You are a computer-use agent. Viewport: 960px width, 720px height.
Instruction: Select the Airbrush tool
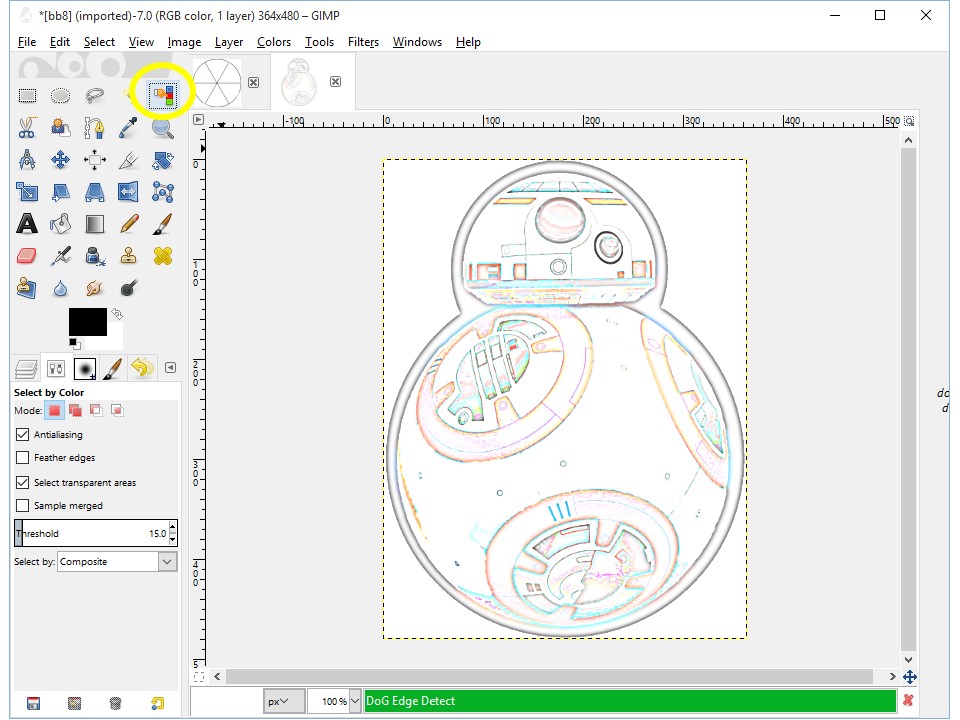[x=60, y=256]
